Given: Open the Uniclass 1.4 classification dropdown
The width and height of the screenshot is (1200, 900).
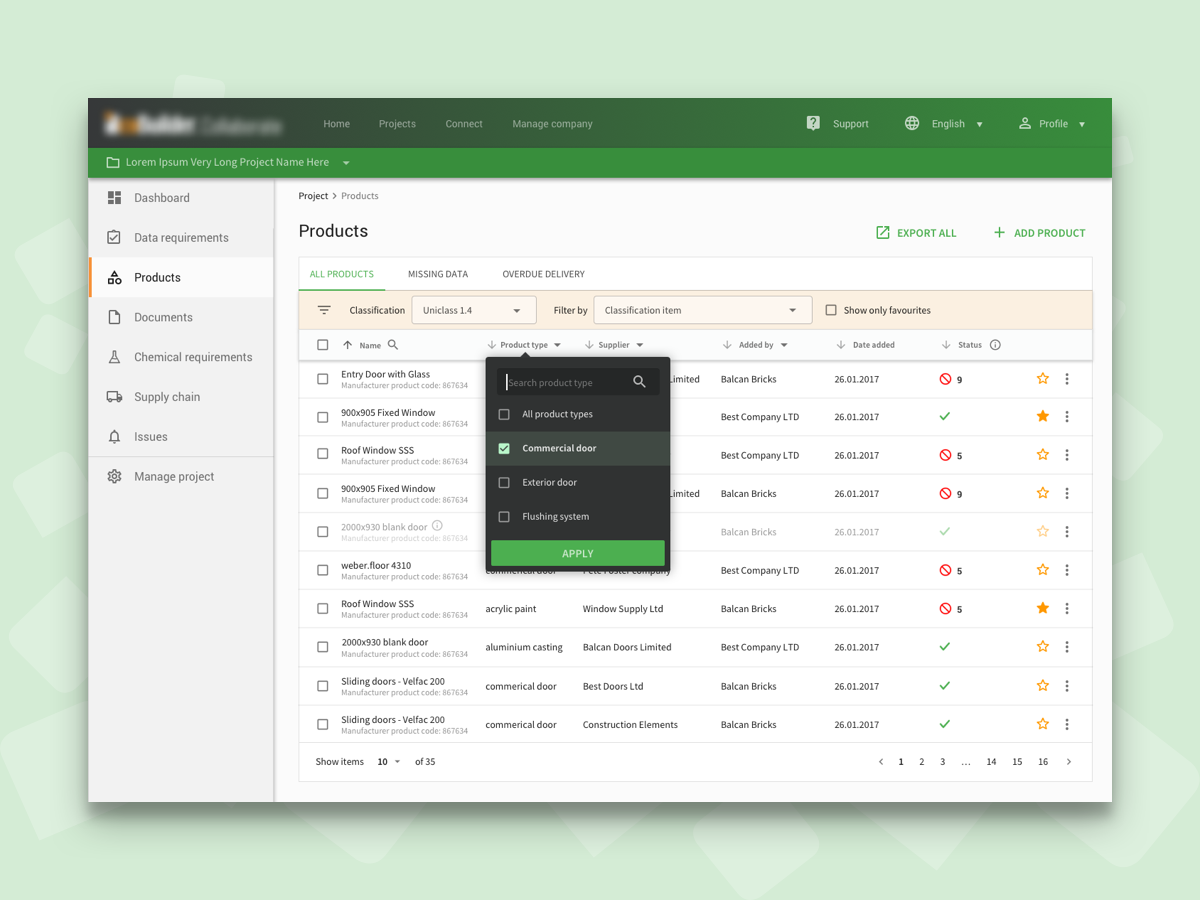Looking at the screenshot, I should [x=473, y=309].
